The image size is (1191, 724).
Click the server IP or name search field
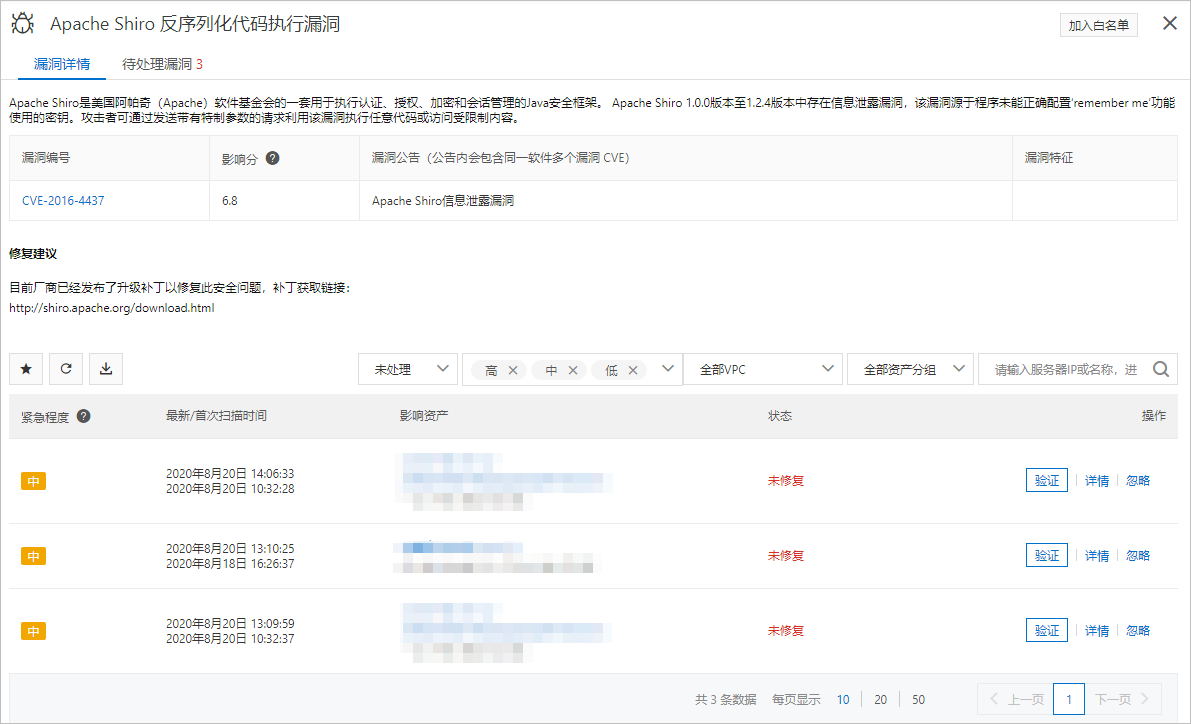point(1066,369)
